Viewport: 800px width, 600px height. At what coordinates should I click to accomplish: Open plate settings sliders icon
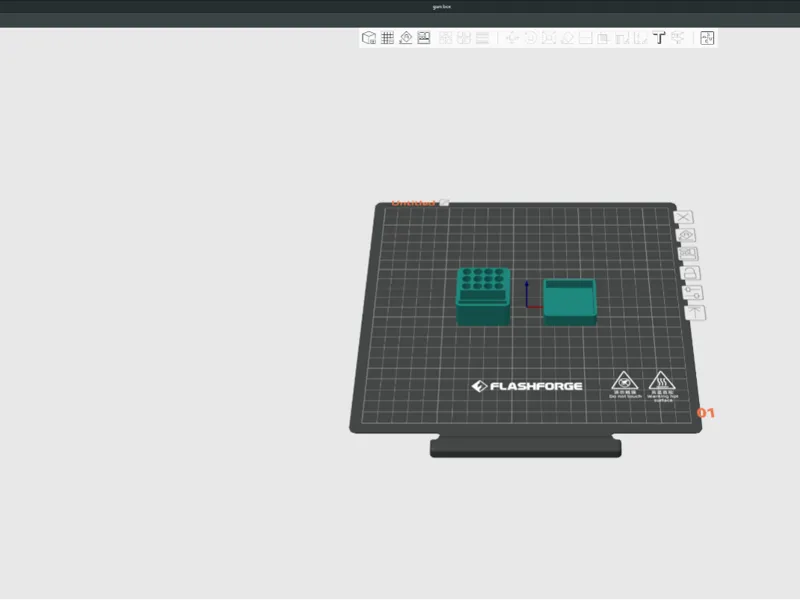tap(693, 292)
